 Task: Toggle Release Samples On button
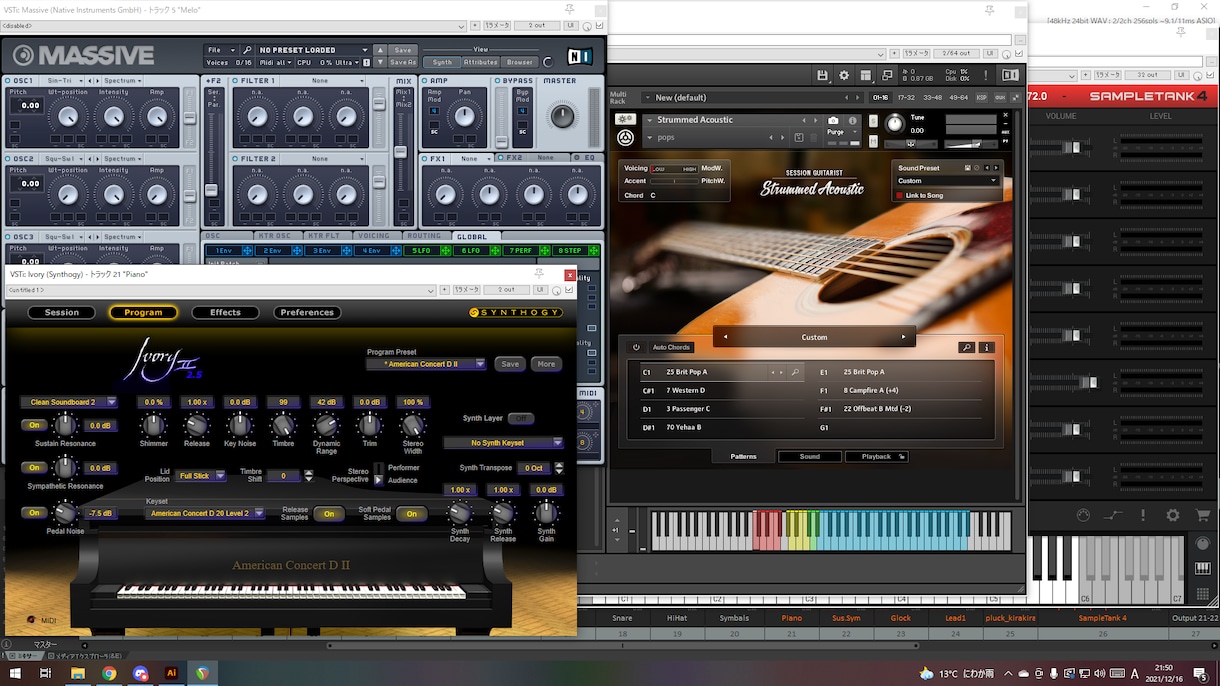[329, 514]
